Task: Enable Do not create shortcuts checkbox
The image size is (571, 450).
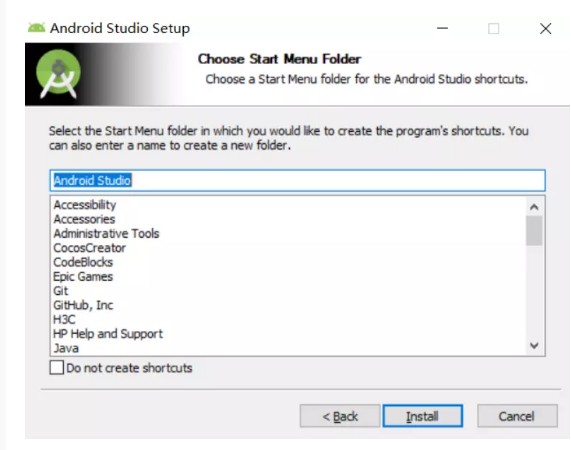Action: click(x=57, y=367)
